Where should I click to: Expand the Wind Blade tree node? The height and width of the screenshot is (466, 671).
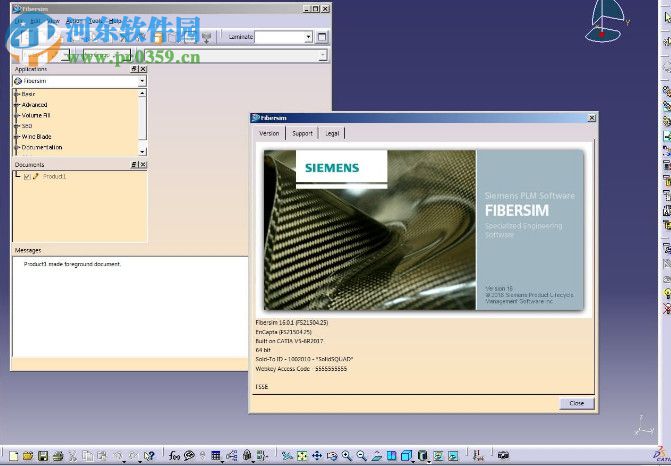coord(17,137)
